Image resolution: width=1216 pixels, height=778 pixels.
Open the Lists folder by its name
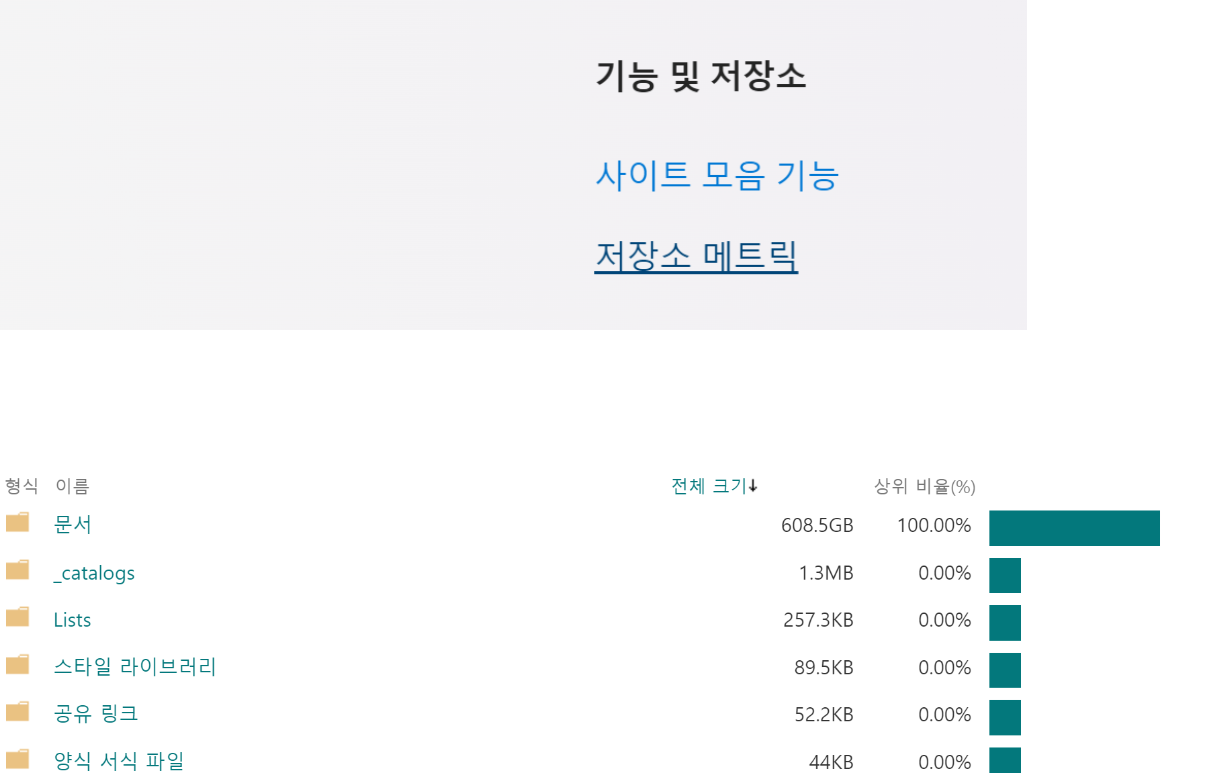point(71,619)
